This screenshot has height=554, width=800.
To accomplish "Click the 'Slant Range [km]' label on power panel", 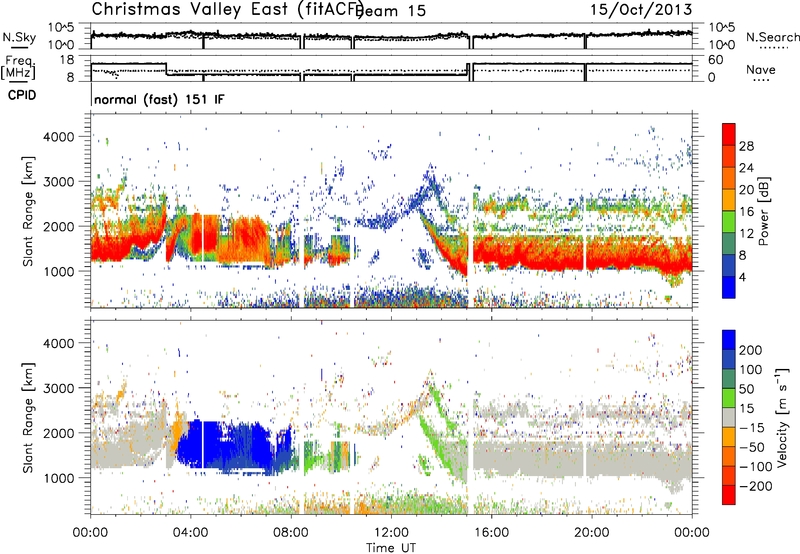I will click(28, 211).
